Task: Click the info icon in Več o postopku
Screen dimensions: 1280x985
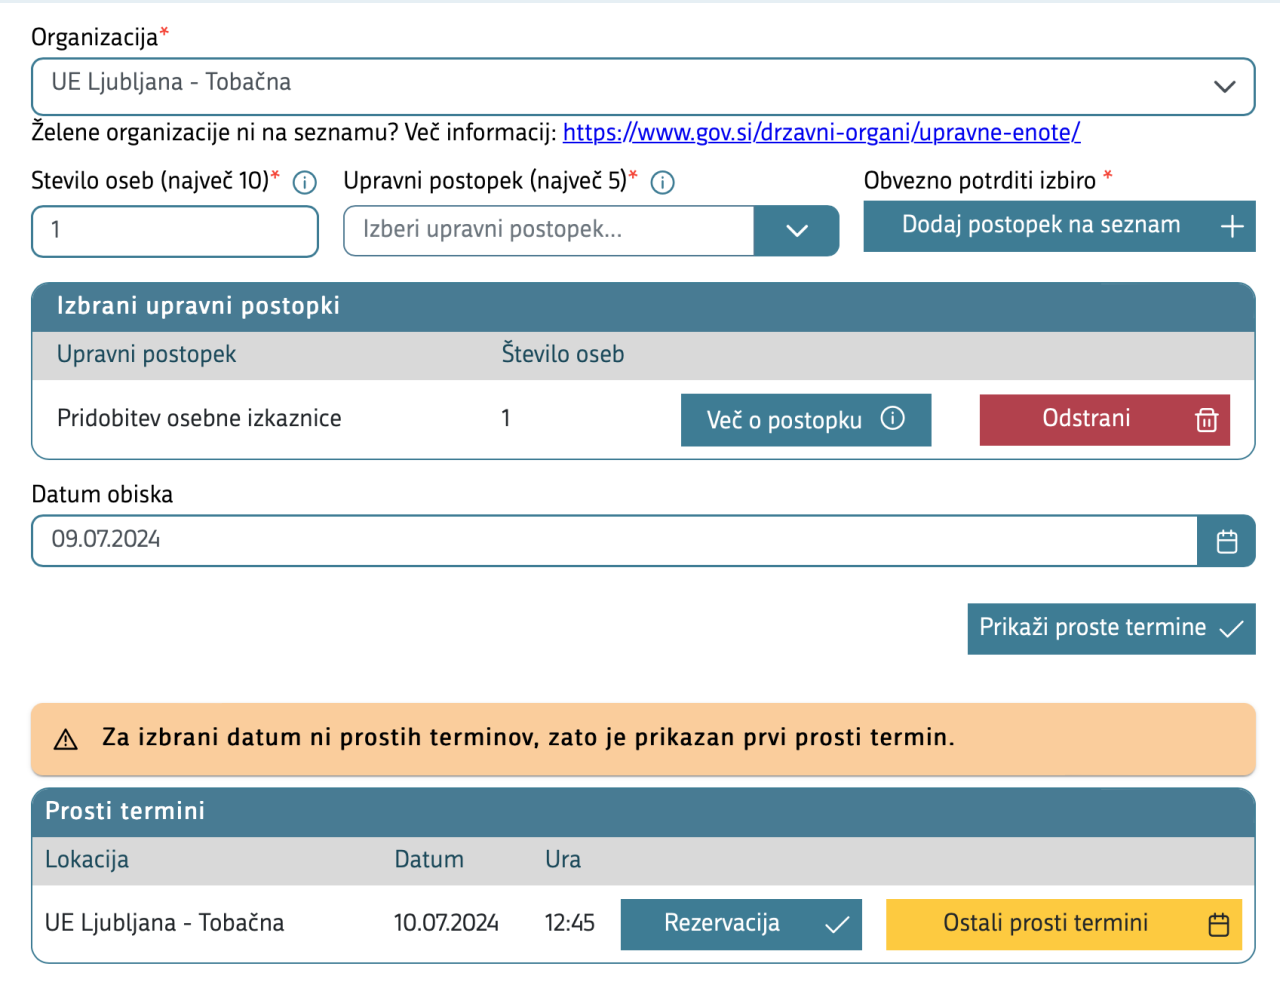Action: (x=893, y=419)
